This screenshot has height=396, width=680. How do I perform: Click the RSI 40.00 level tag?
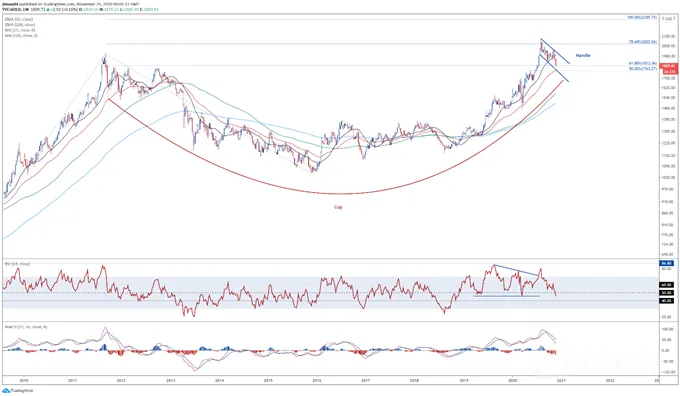[666, 301]
